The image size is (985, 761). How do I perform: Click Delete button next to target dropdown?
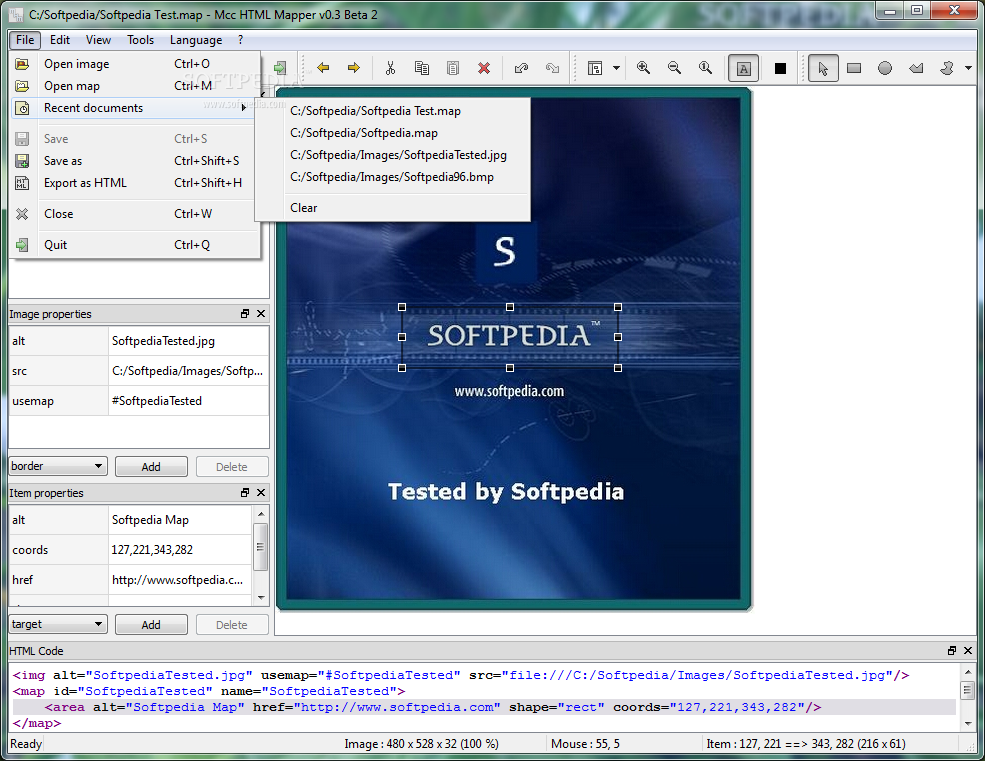point(232,625)
